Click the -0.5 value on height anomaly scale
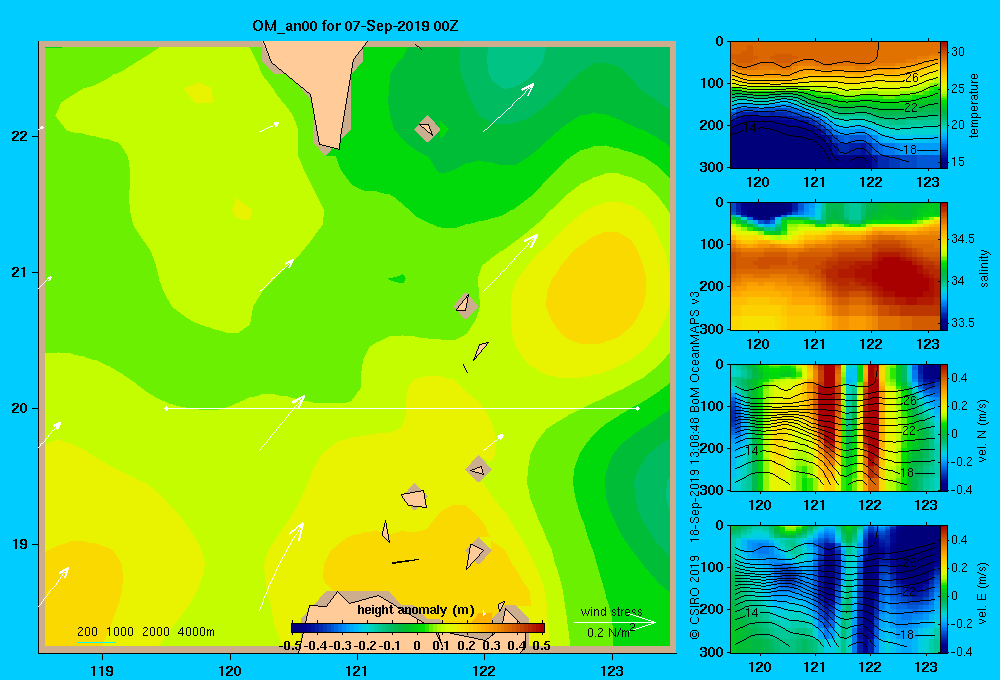Screen dimensions: 1000x680 tap(290, 646)
